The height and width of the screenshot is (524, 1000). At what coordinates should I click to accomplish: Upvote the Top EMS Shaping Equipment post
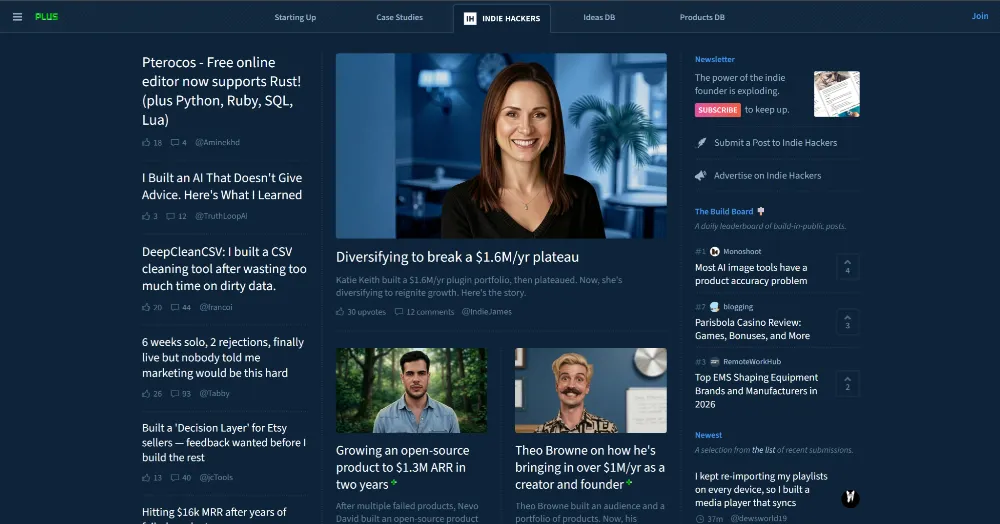848,383
